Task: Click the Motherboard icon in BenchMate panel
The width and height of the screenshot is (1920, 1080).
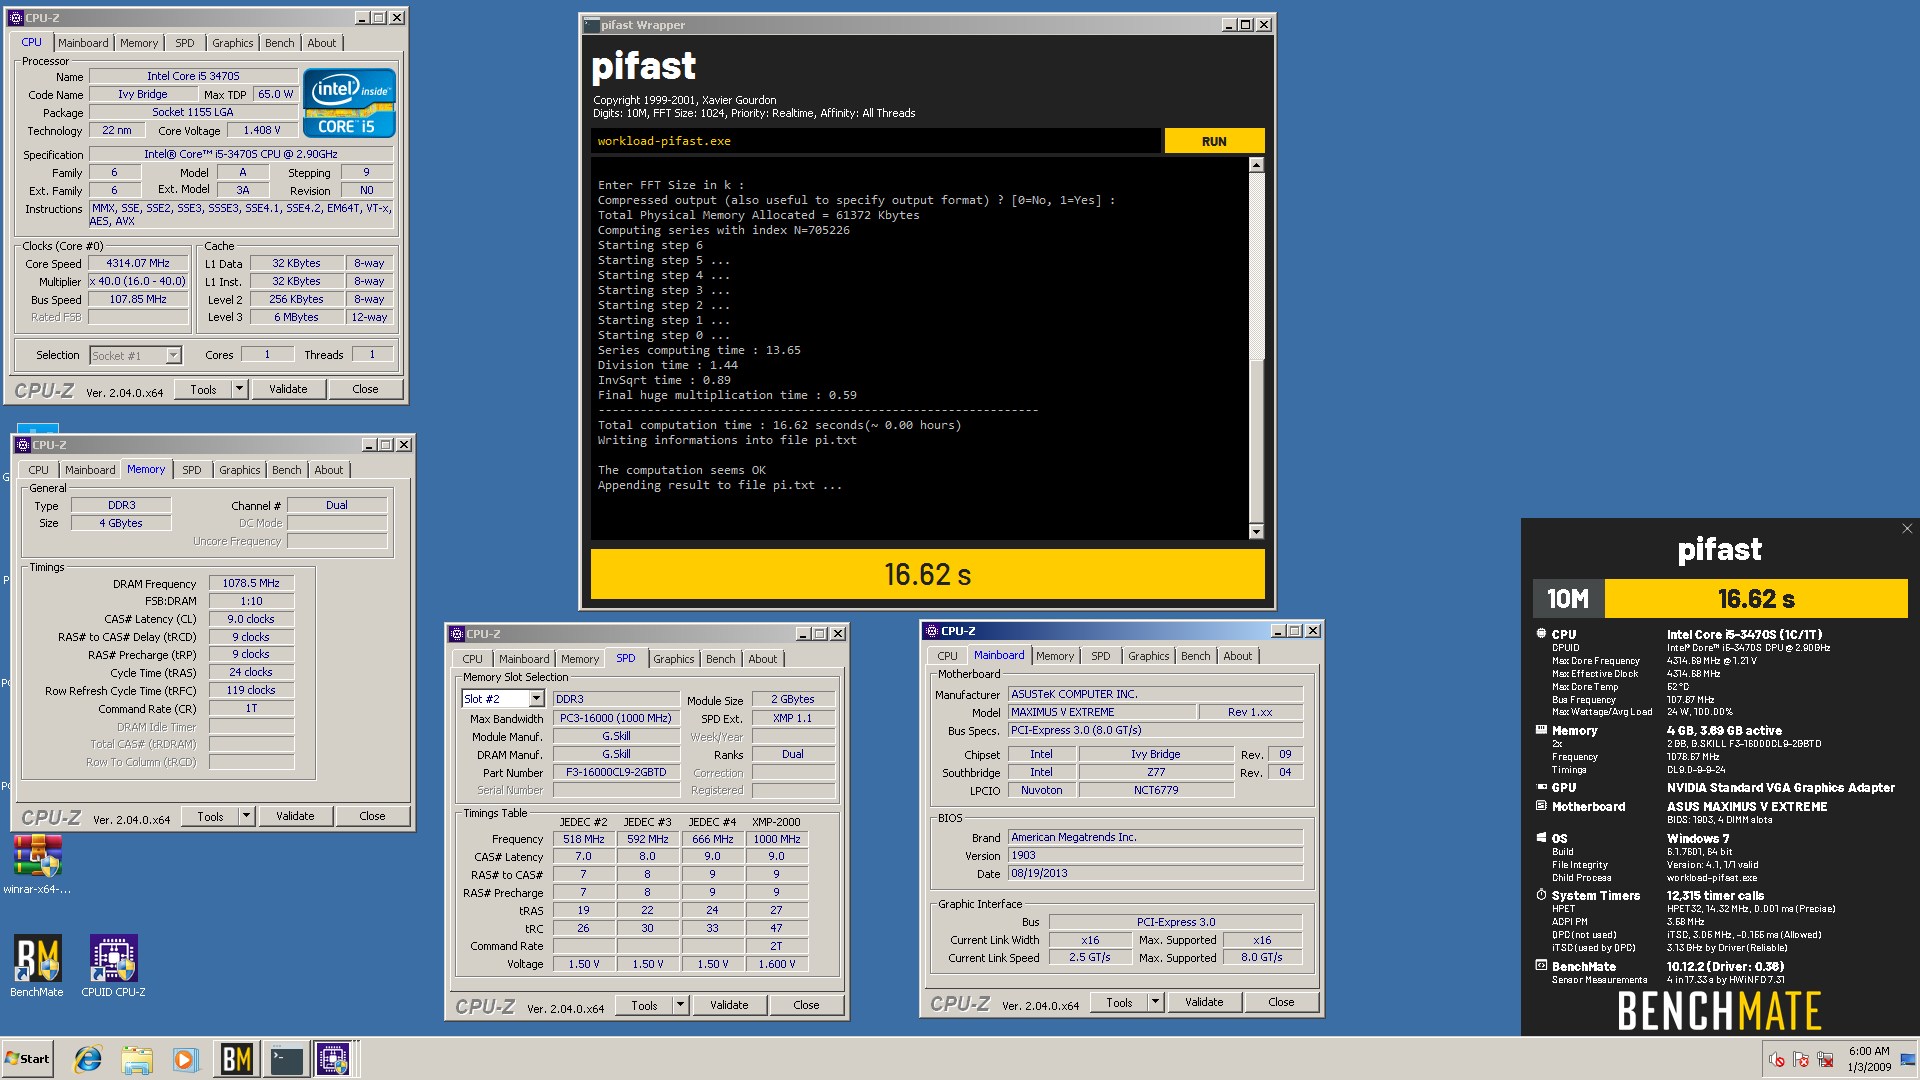Action: point(1541,806)
